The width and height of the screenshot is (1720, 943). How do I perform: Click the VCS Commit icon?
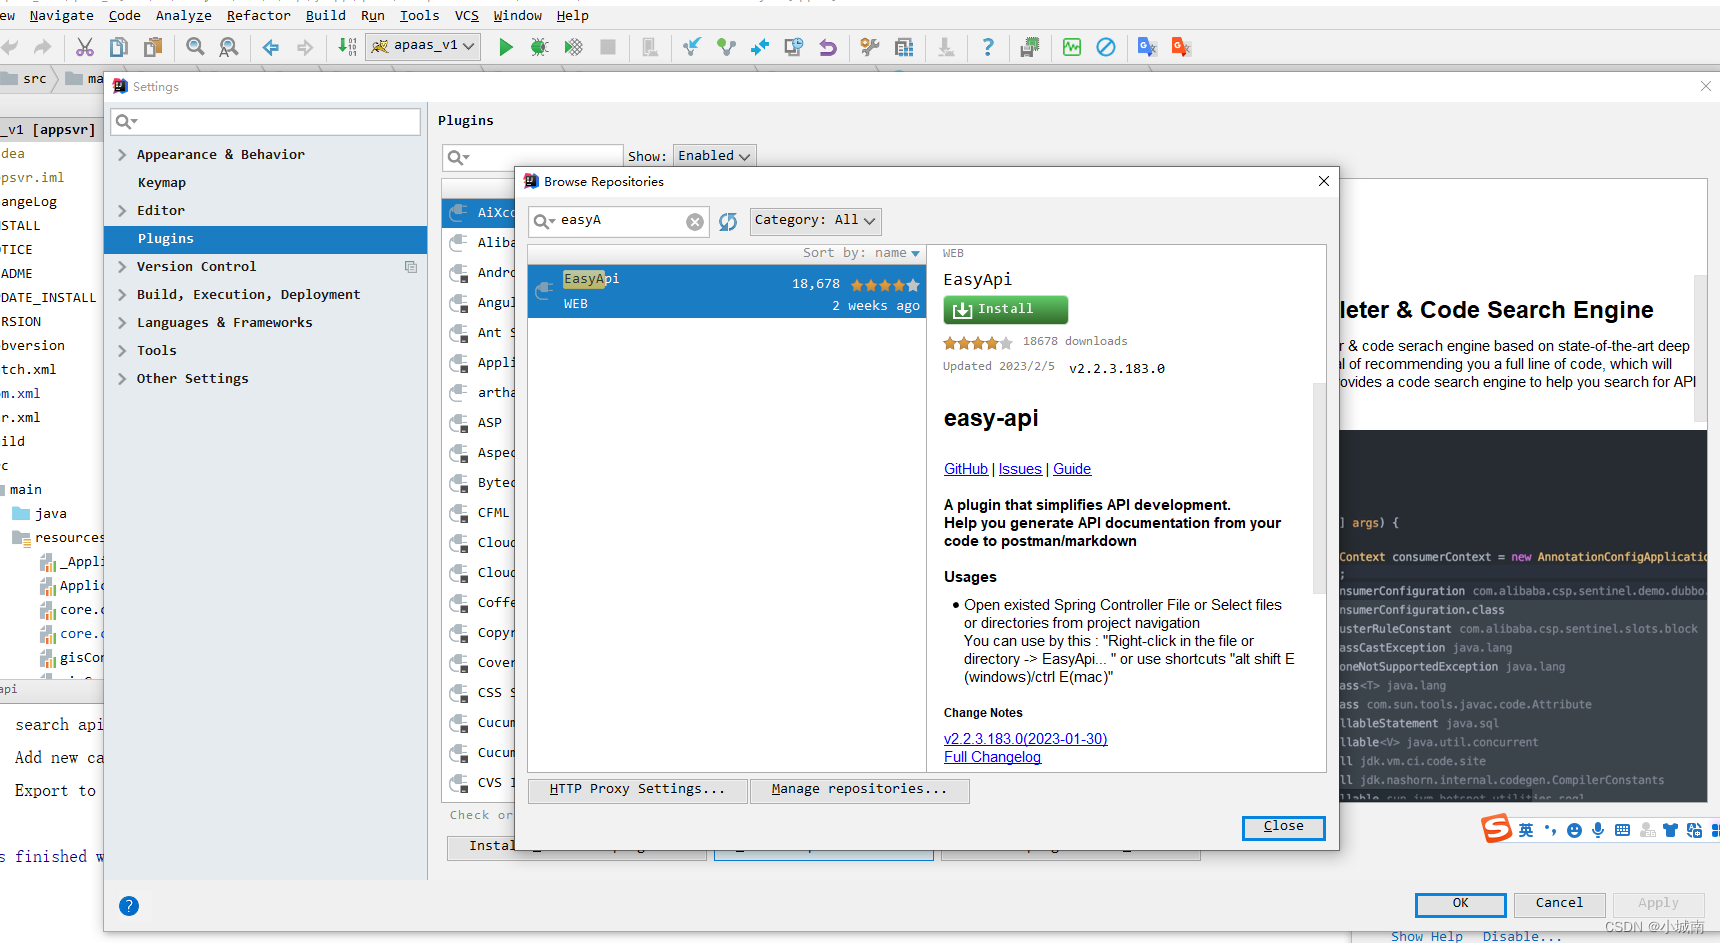click(726, 47)
